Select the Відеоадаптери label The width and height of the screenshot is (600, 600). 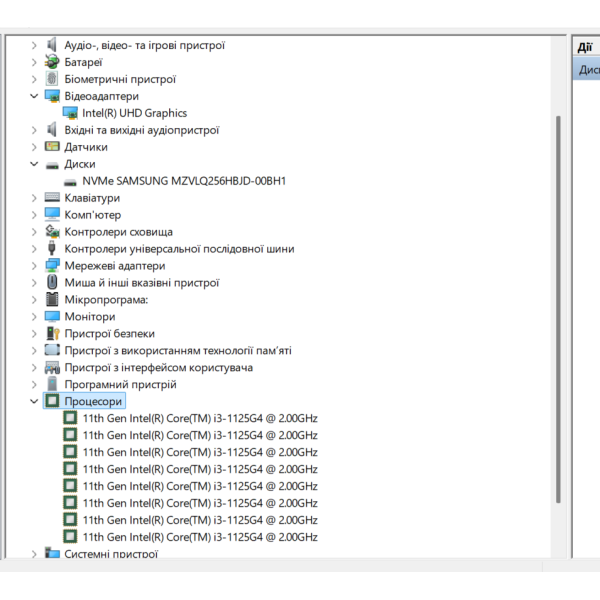pyautogui.click(x=101, y=96)
